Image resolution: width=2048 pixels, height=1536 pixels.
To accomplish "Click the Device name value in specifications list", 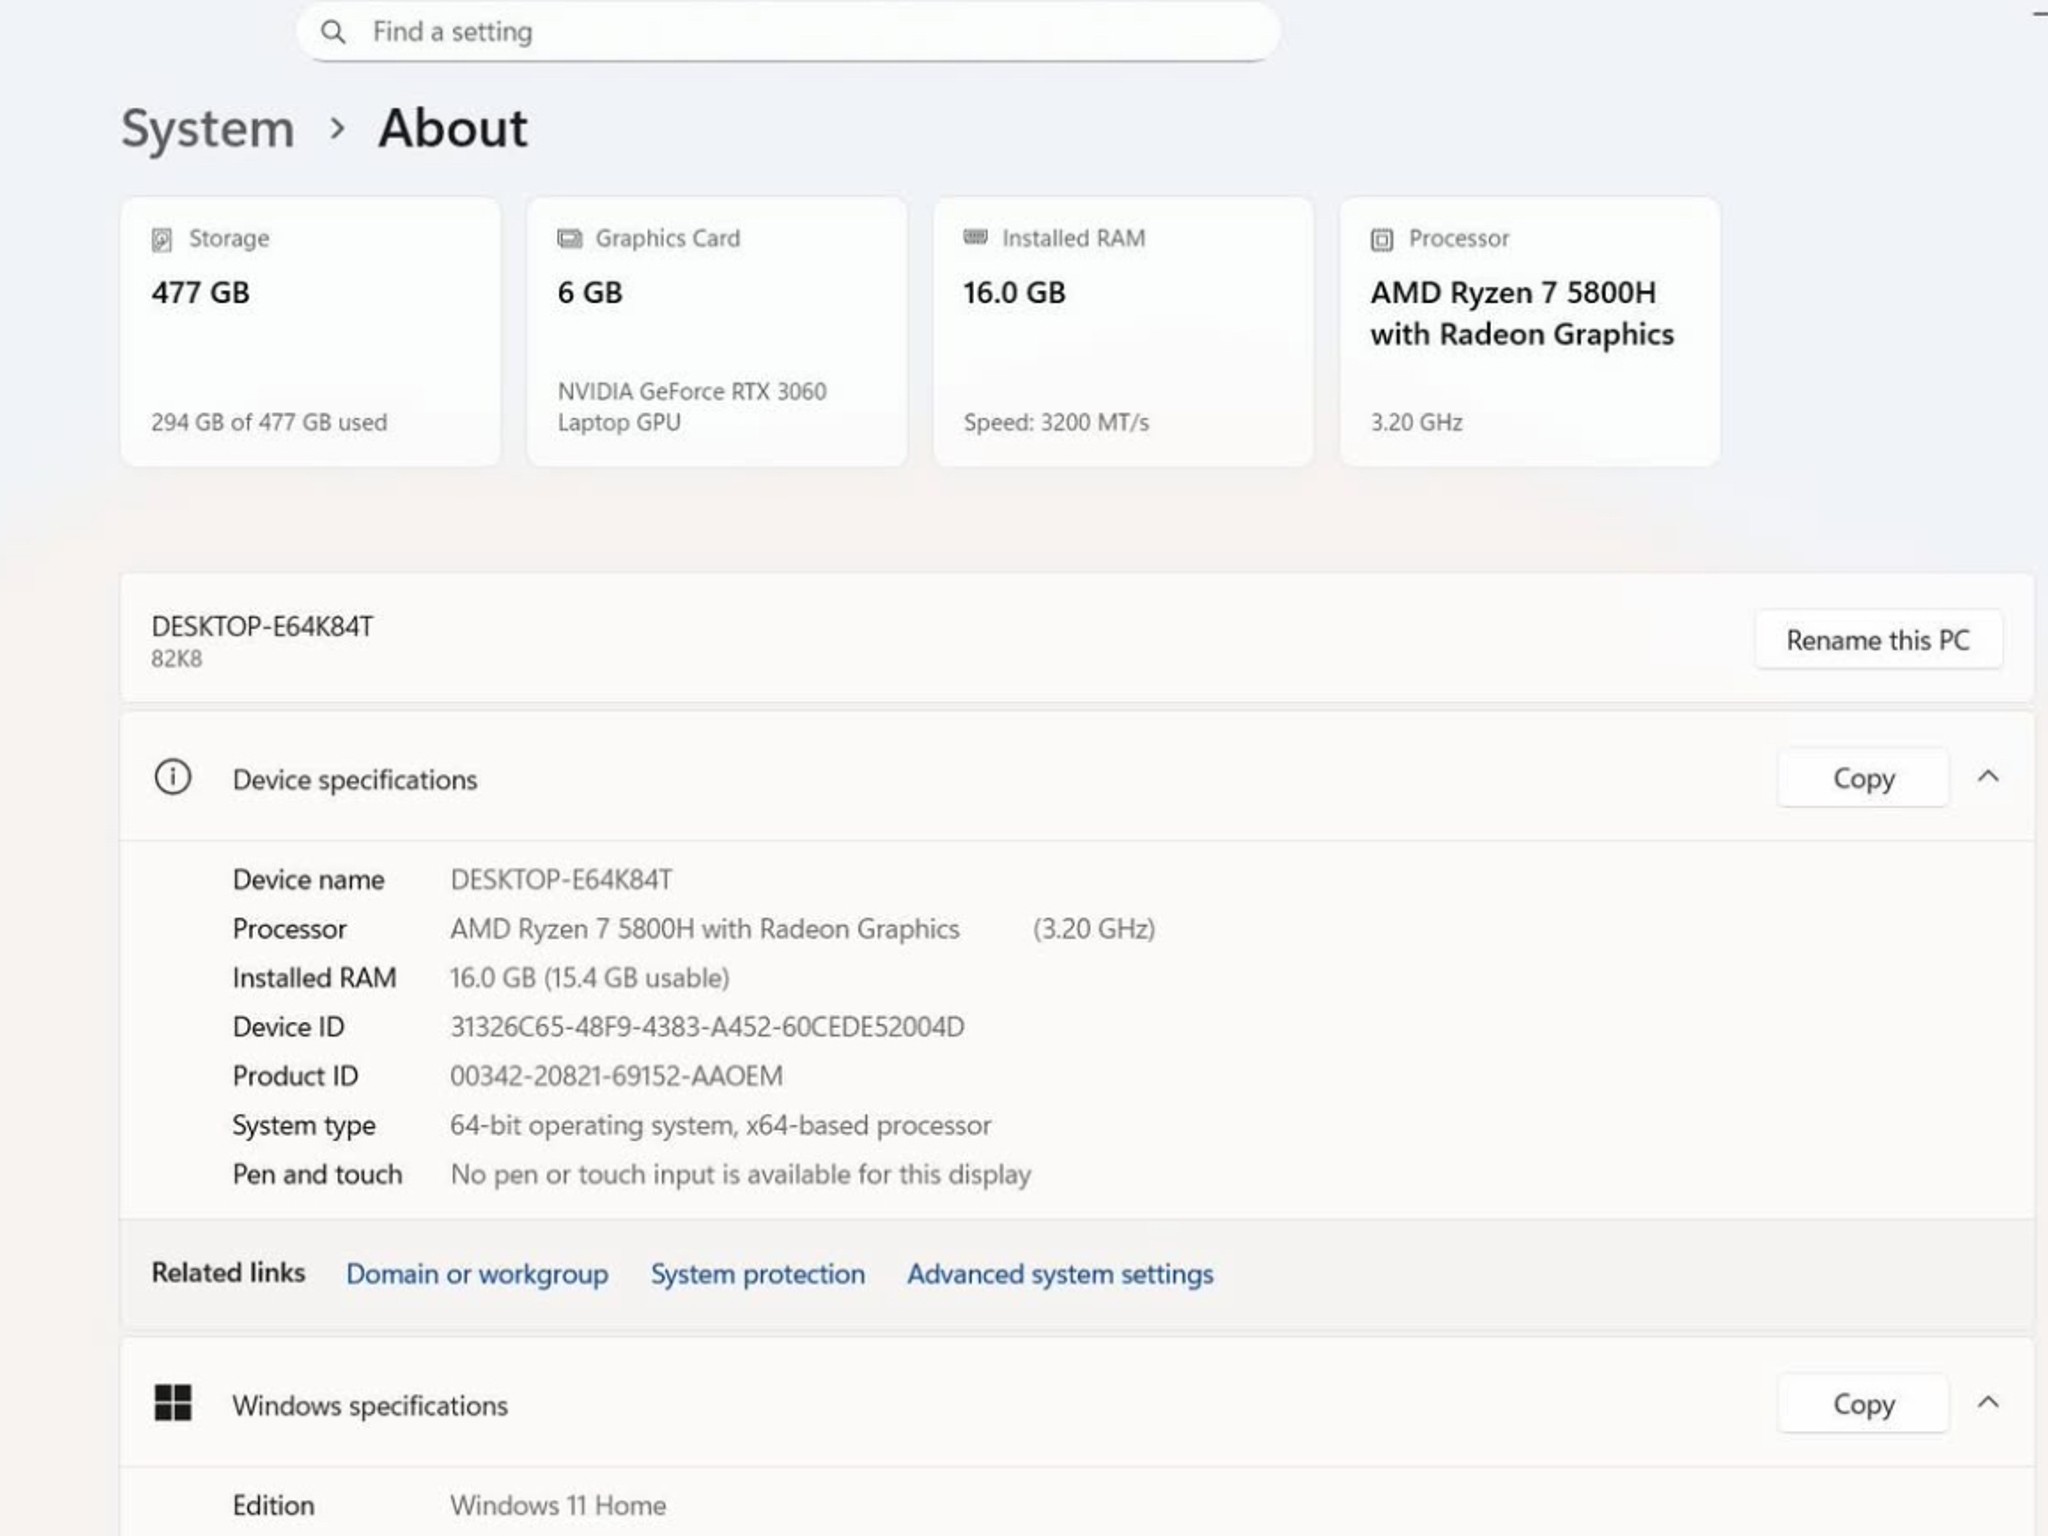I will tap(561, 880).
